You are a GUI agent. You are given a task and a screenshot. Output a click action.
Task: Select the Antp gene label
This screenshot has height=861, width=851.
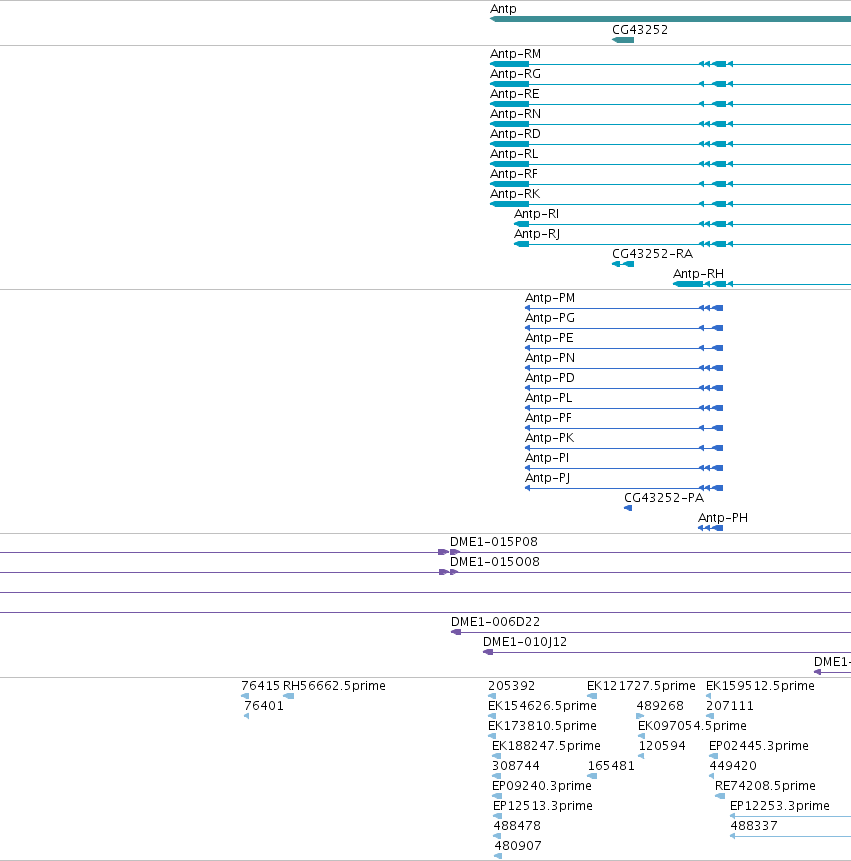[x=503, y=9]
